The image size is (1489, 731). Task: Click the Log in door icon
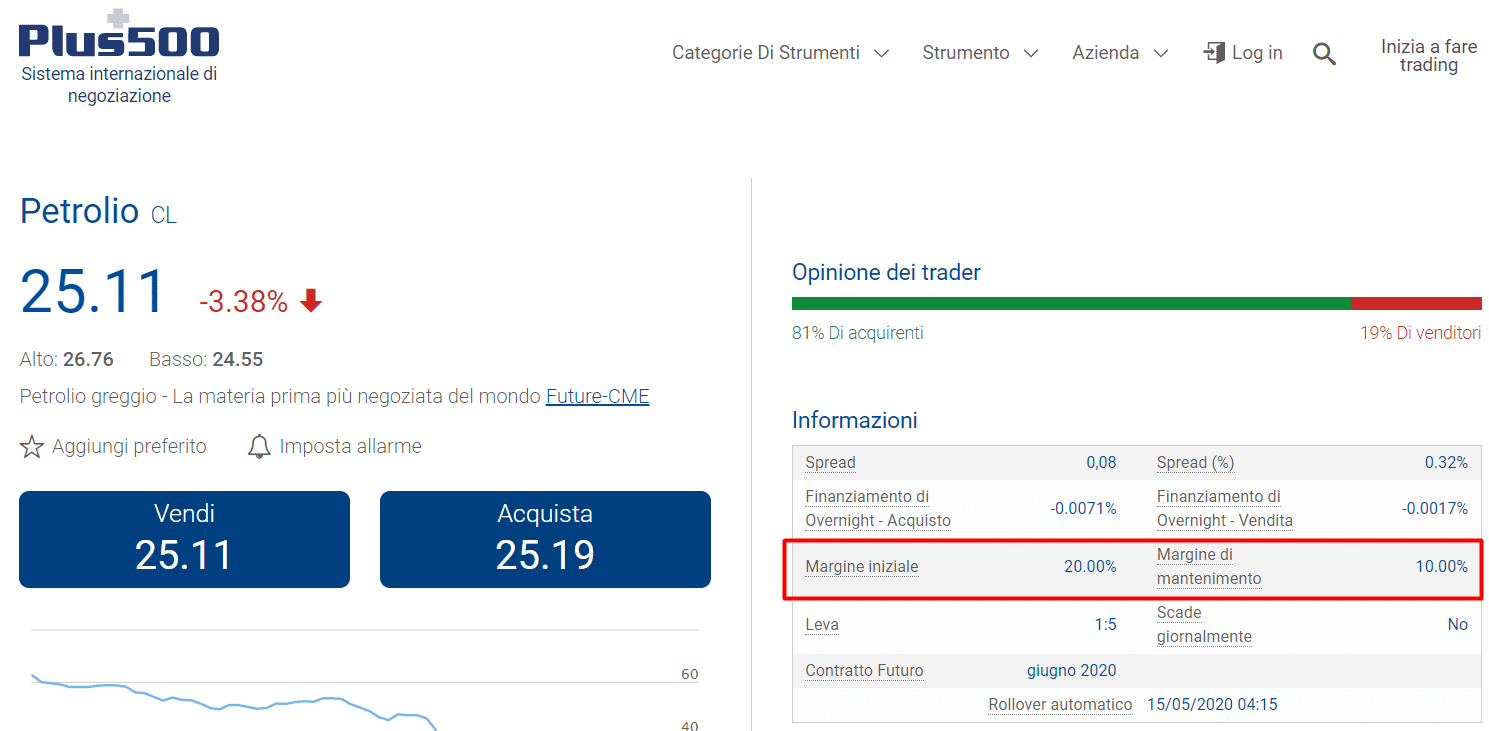click(1214, 53)
